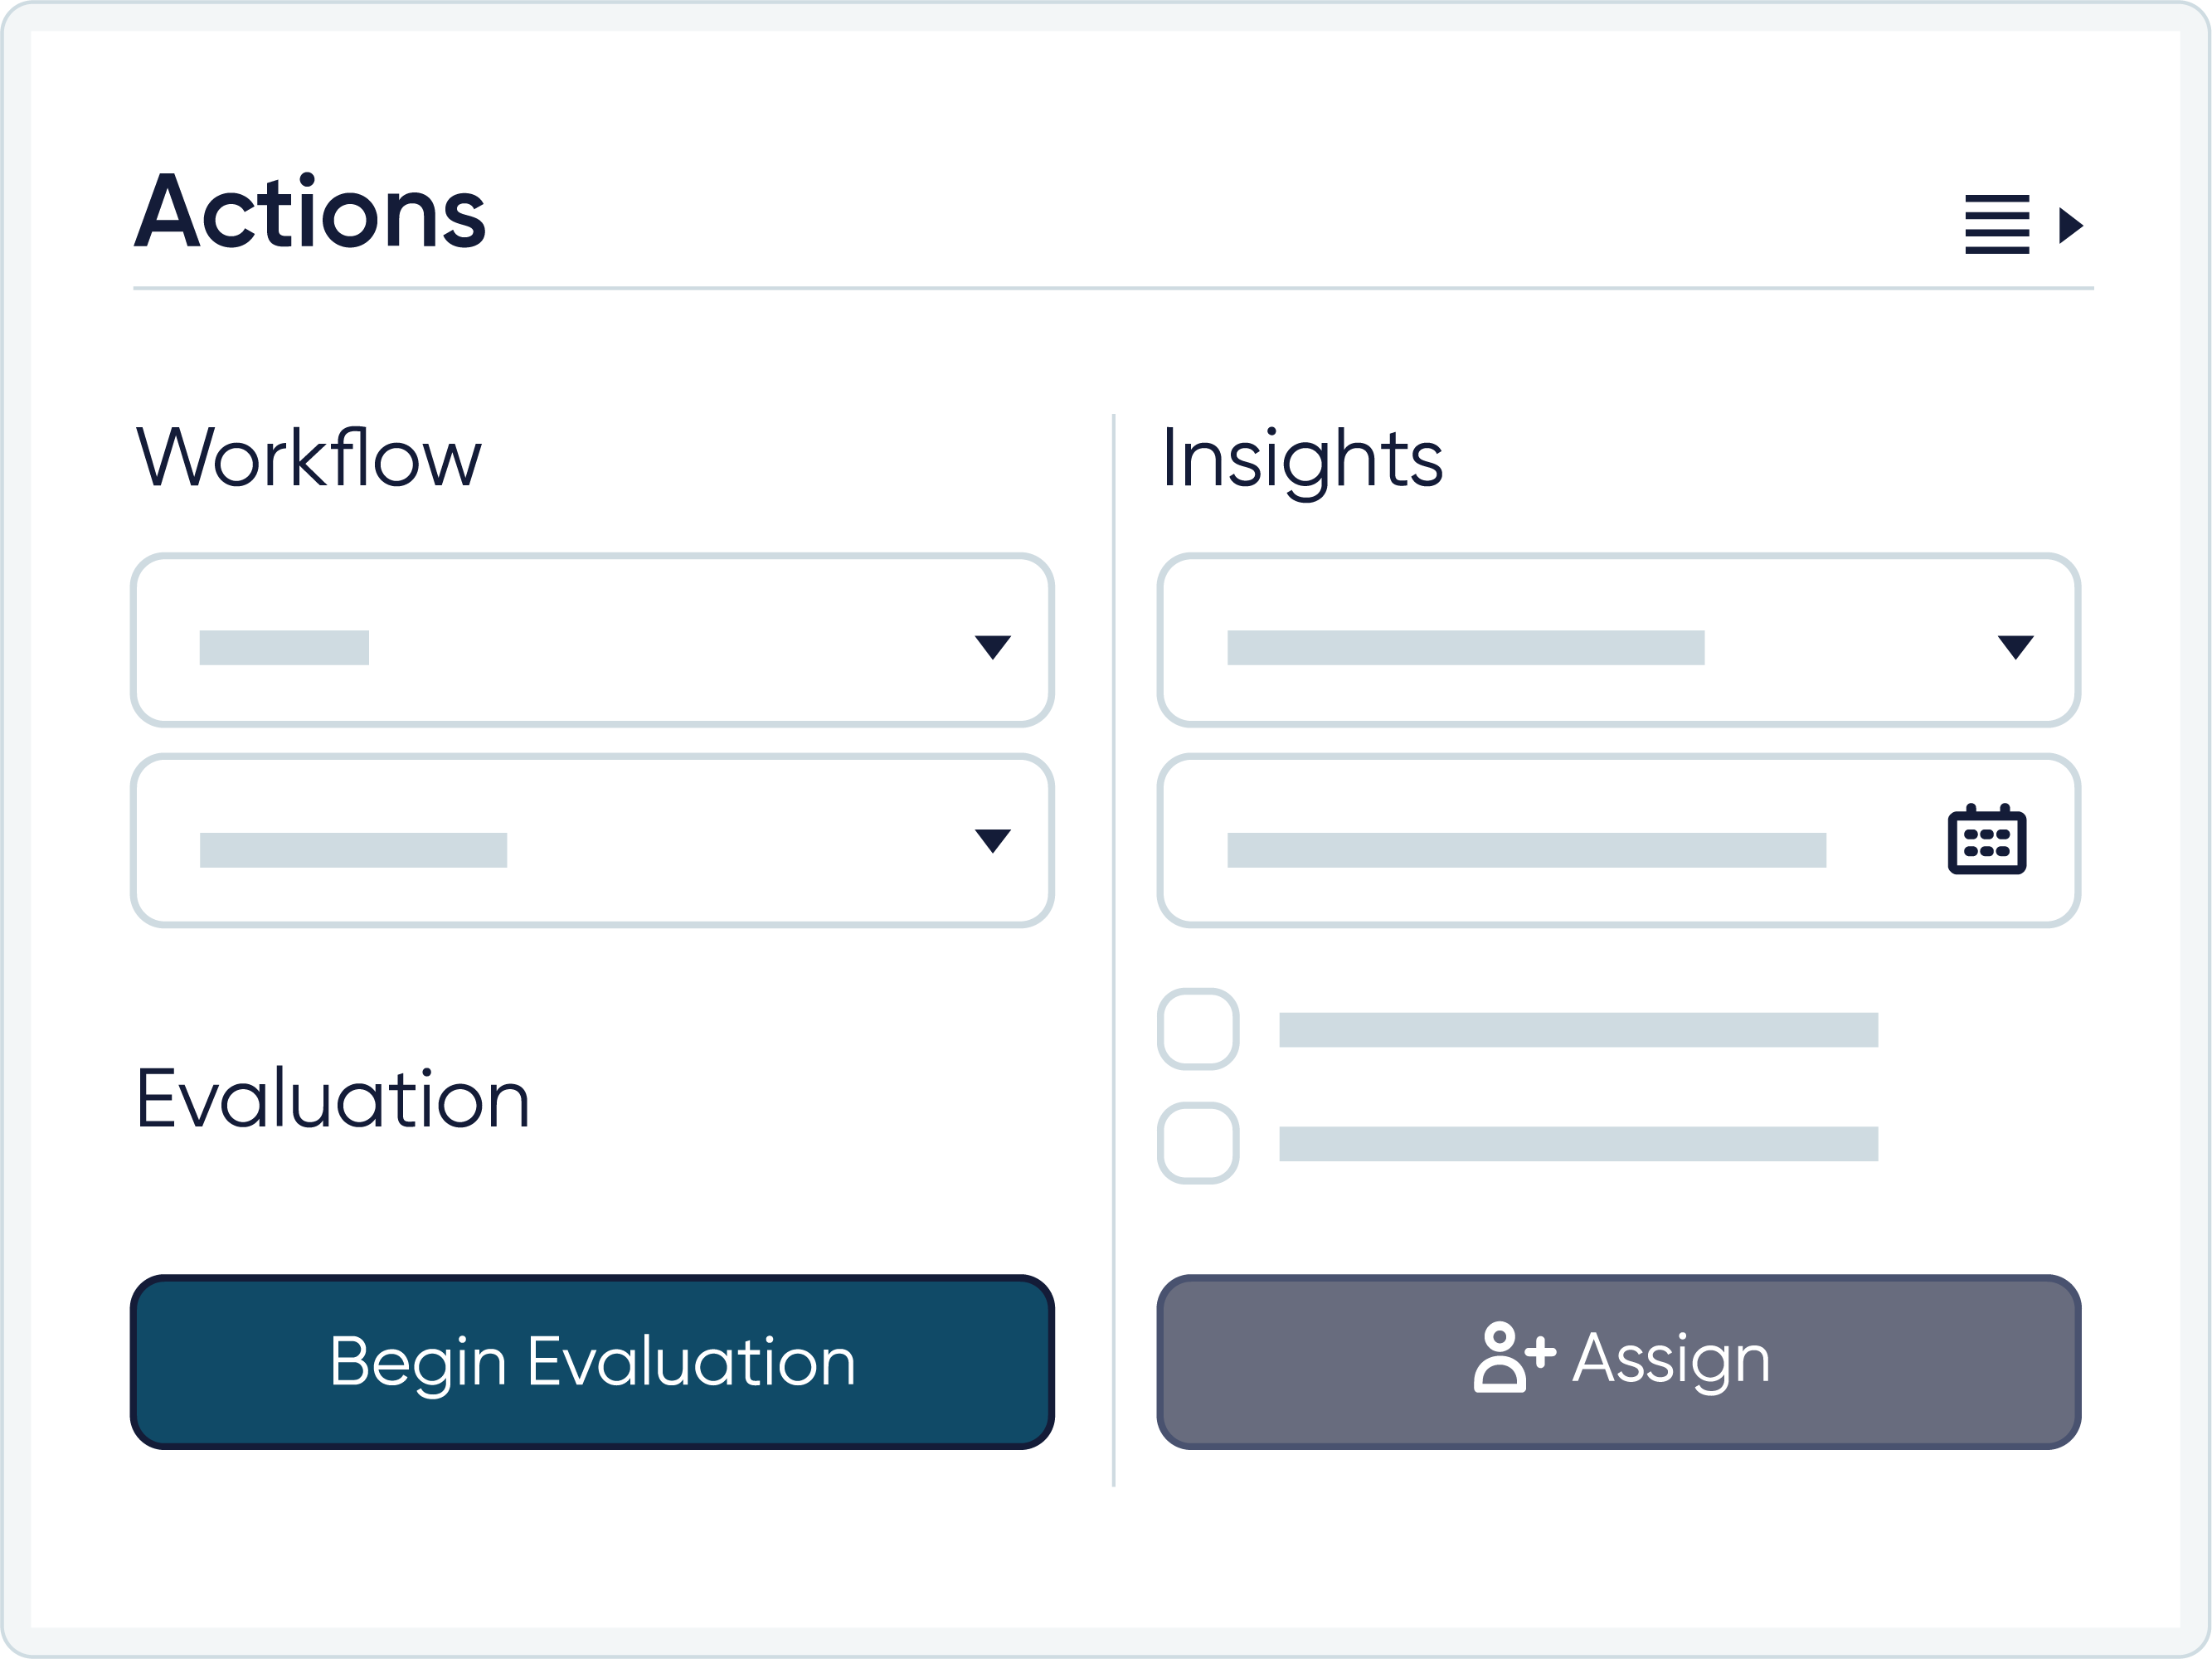Click the first Workflow select box placeholder
The image size is (2212, 1659).
pyautogui.click(x=284, y=647)
